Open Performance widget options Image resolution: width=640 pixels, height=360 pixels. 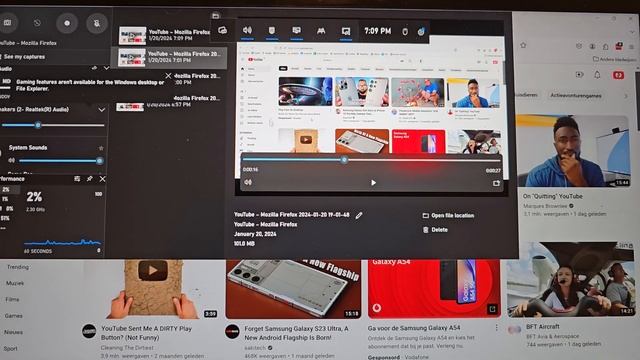pyautogui.click(x=77, y=179)
